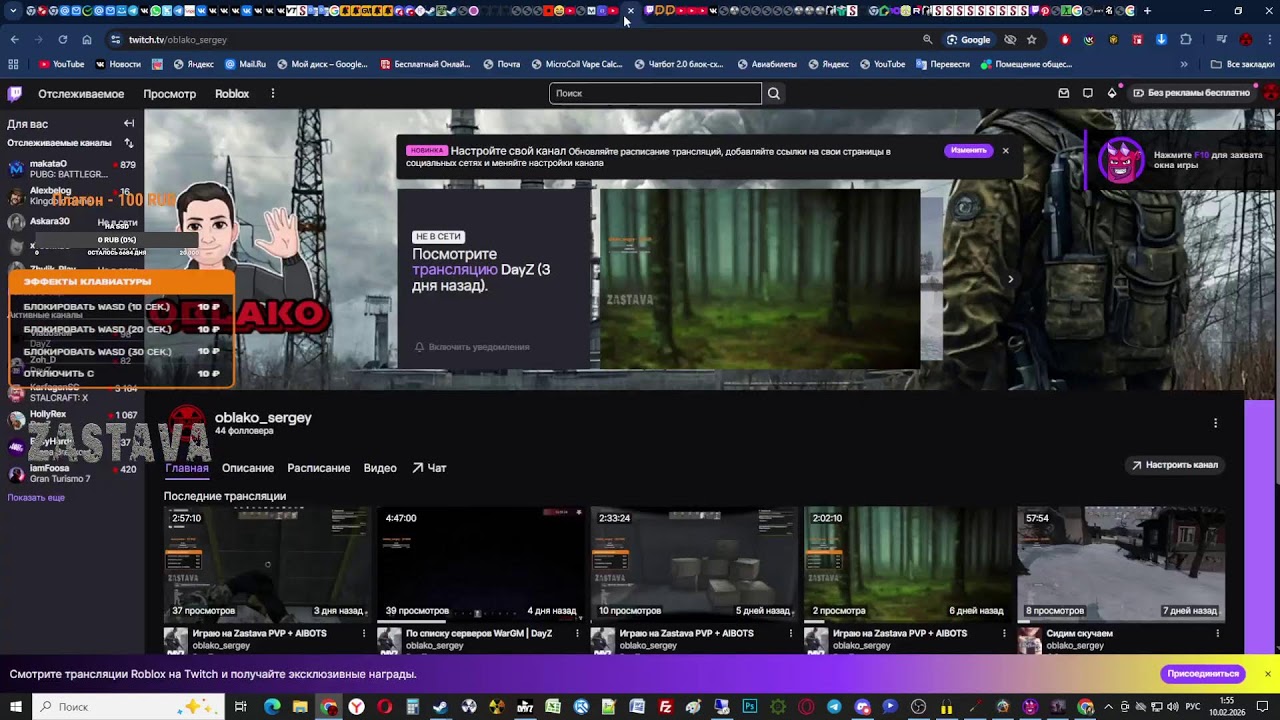
Task: Go to the browser home page icon
Action: click(x=87, y=40)
